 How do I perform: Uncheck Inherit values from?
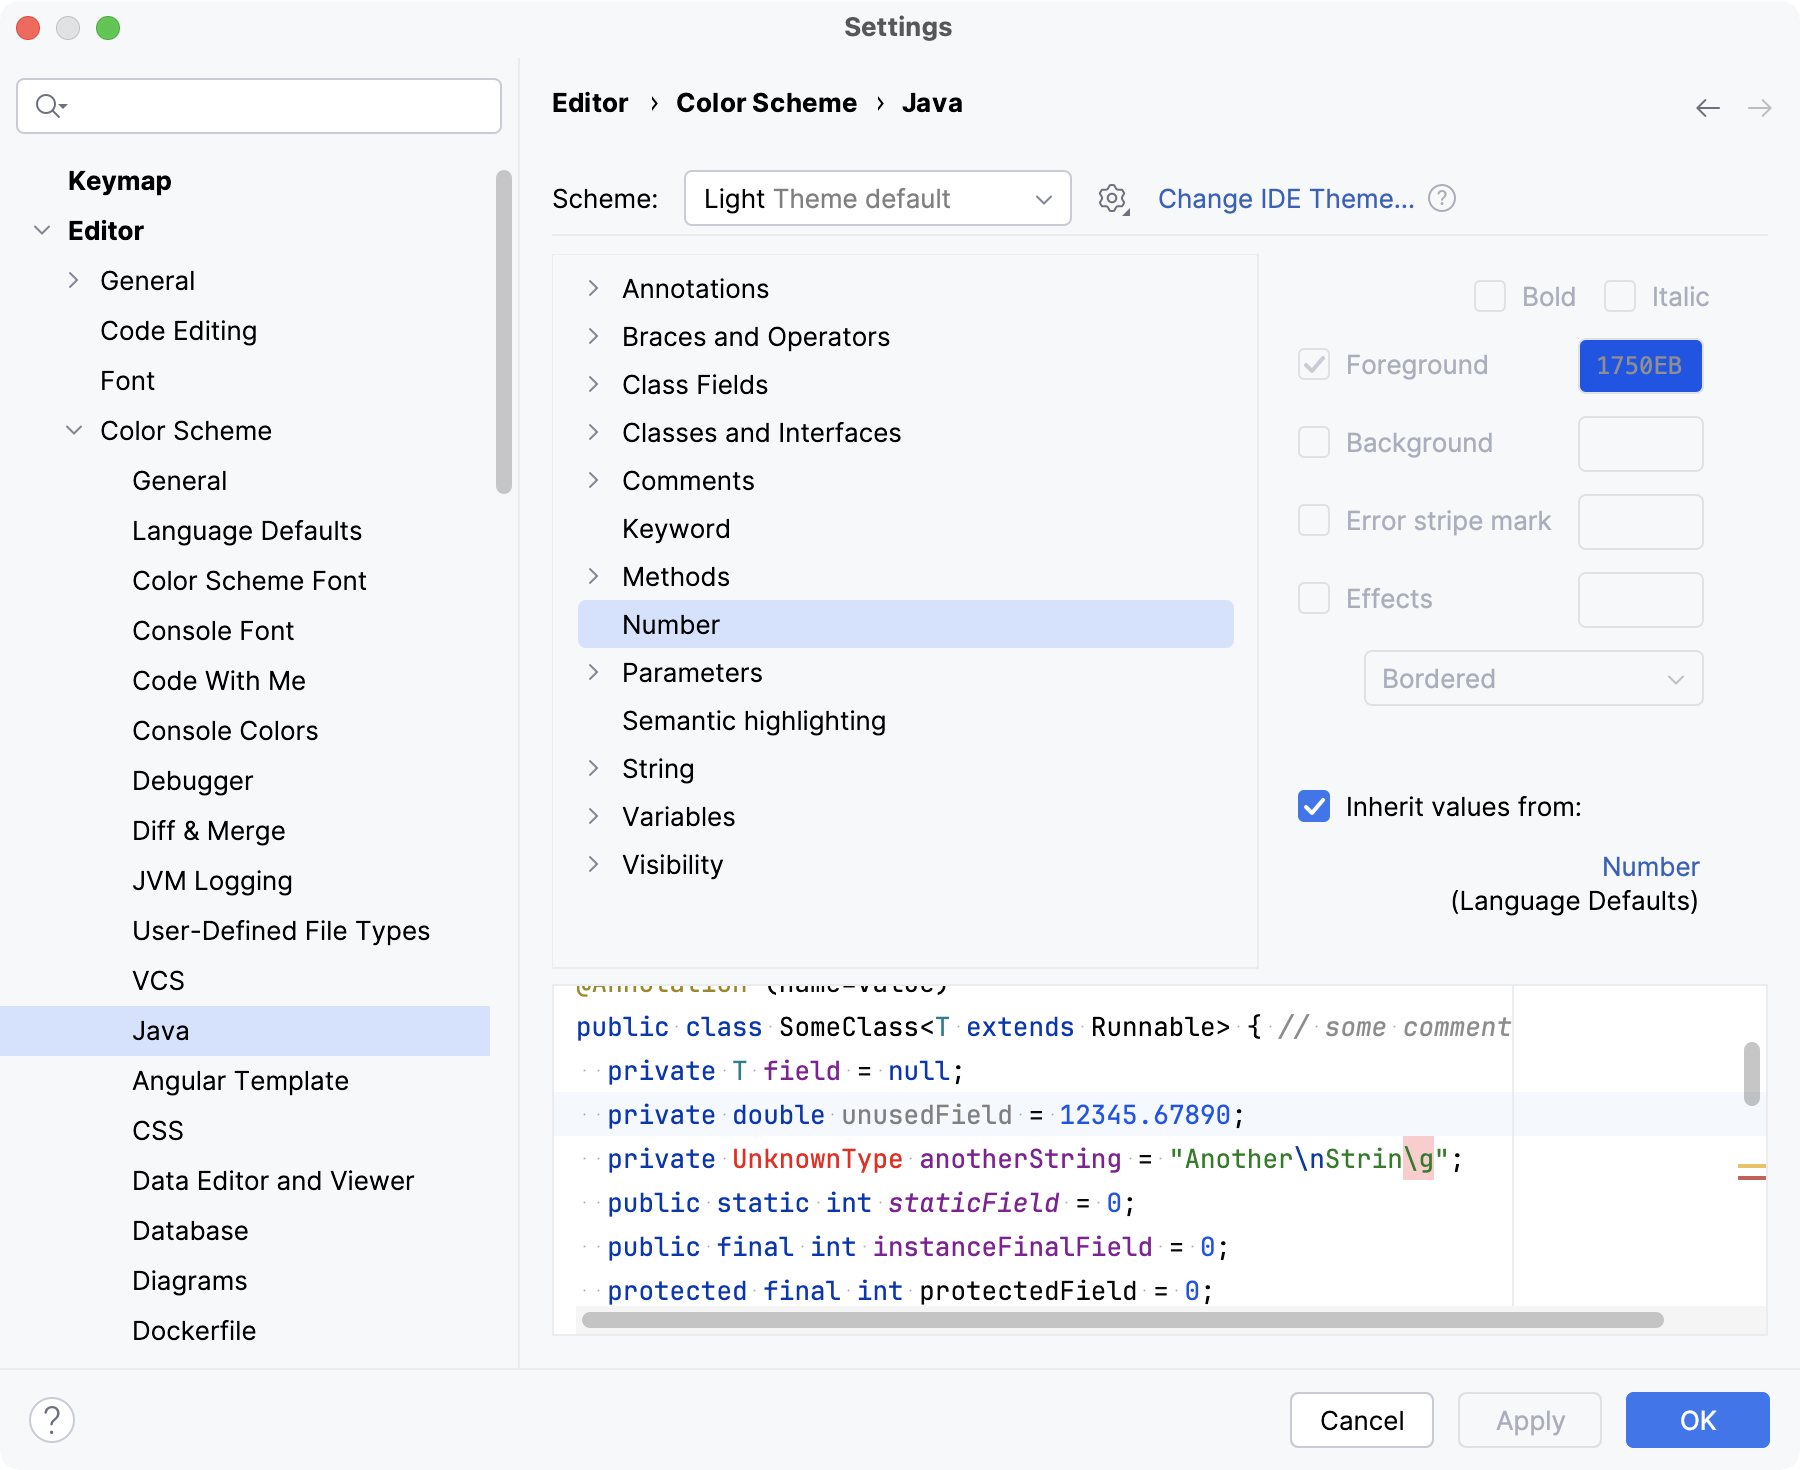point(1313,807)
